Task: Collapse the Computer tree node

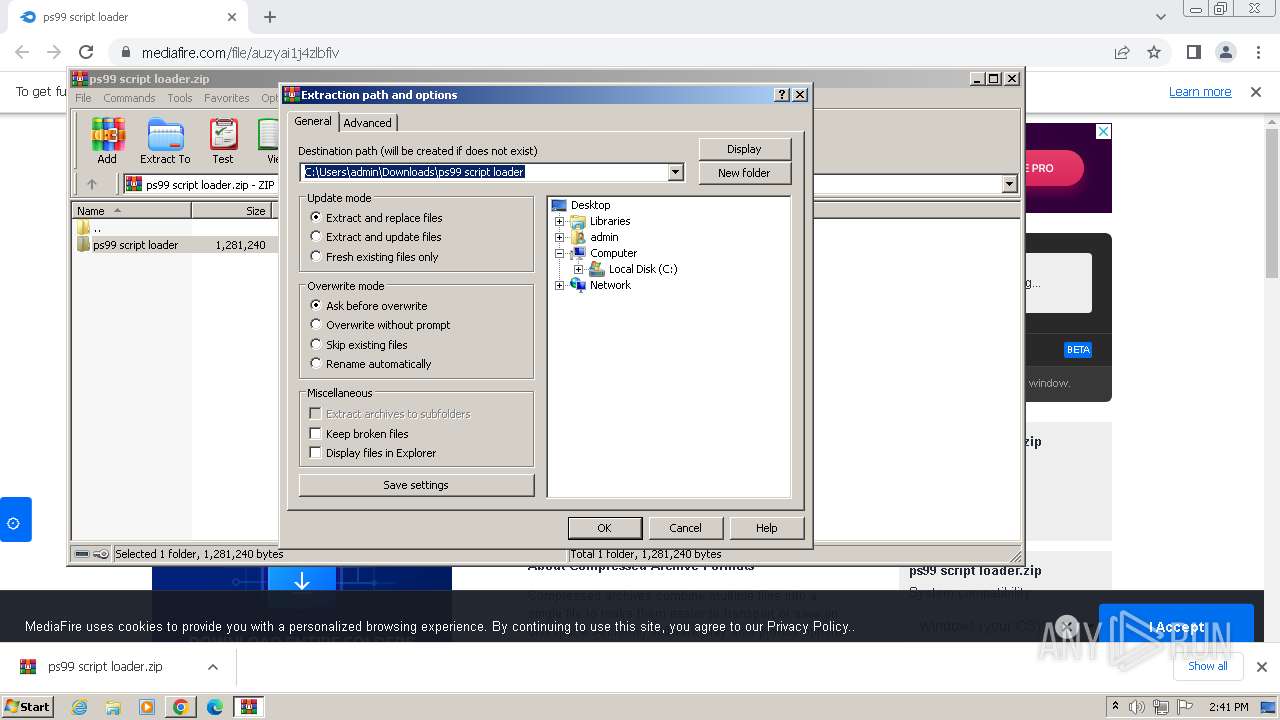Action: click(x=560, y=253)
